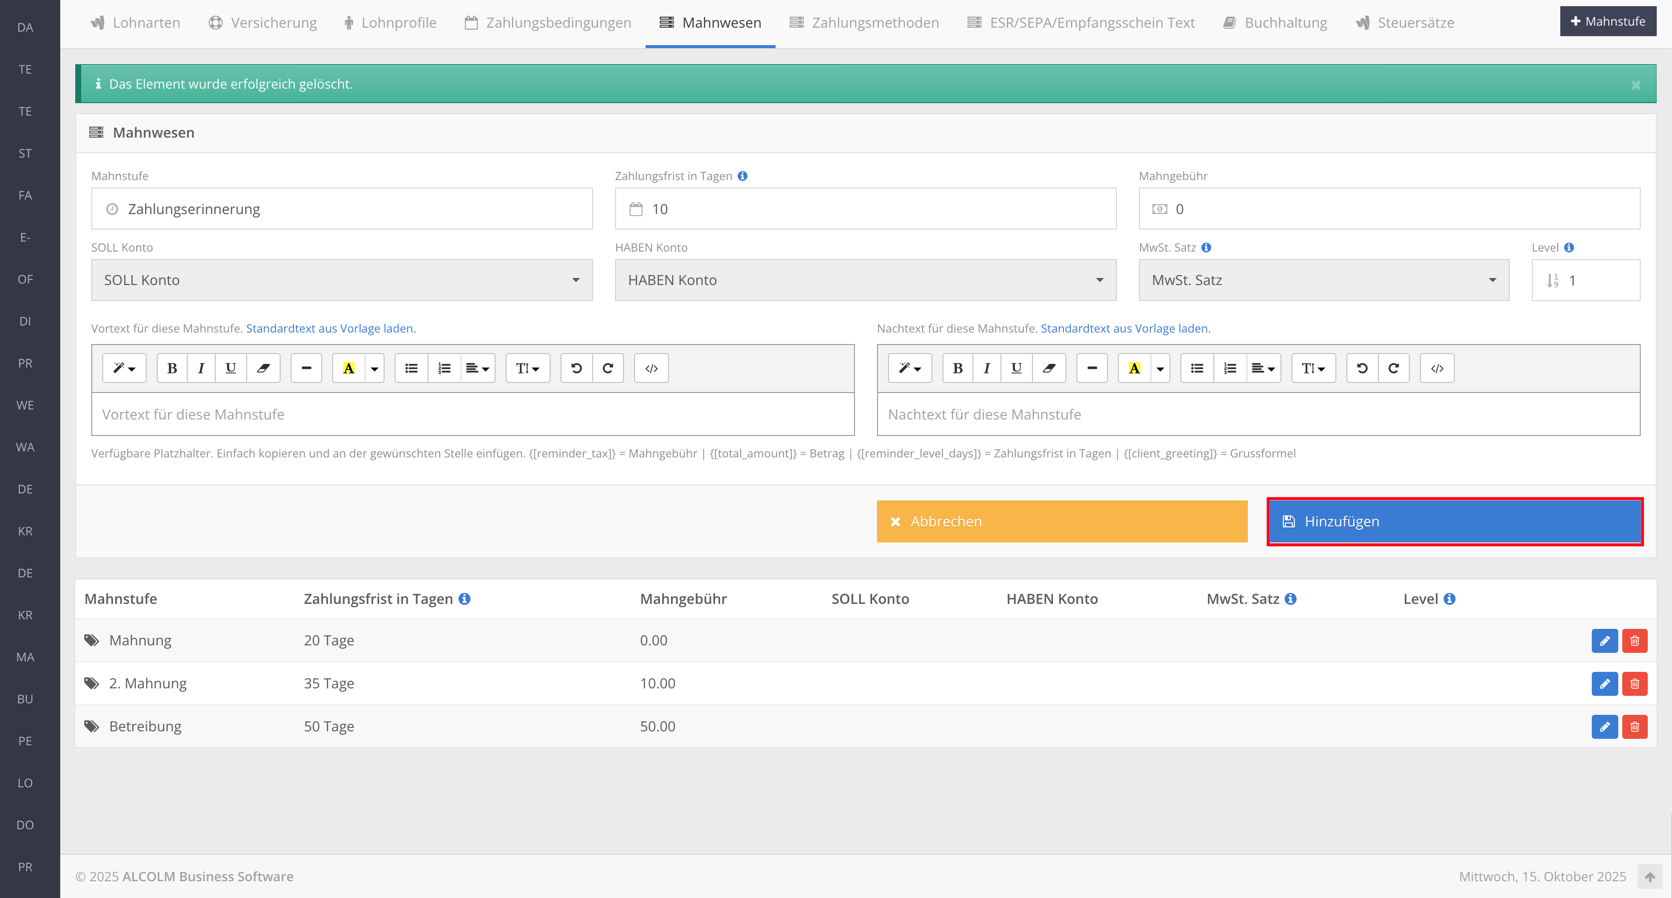Click undo in the Vortext editor toolbar
Image resolution: width=1672 pixels, height=898 pixels.
click(576, 368)
